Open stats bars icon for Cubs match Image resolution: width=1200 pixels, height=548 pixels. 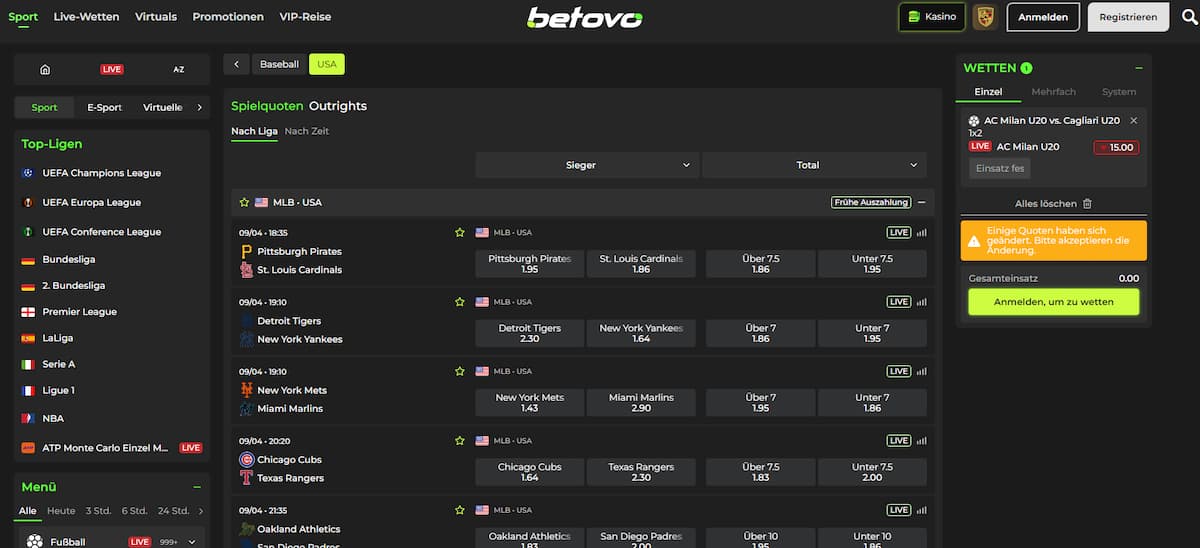pos(922,440)
